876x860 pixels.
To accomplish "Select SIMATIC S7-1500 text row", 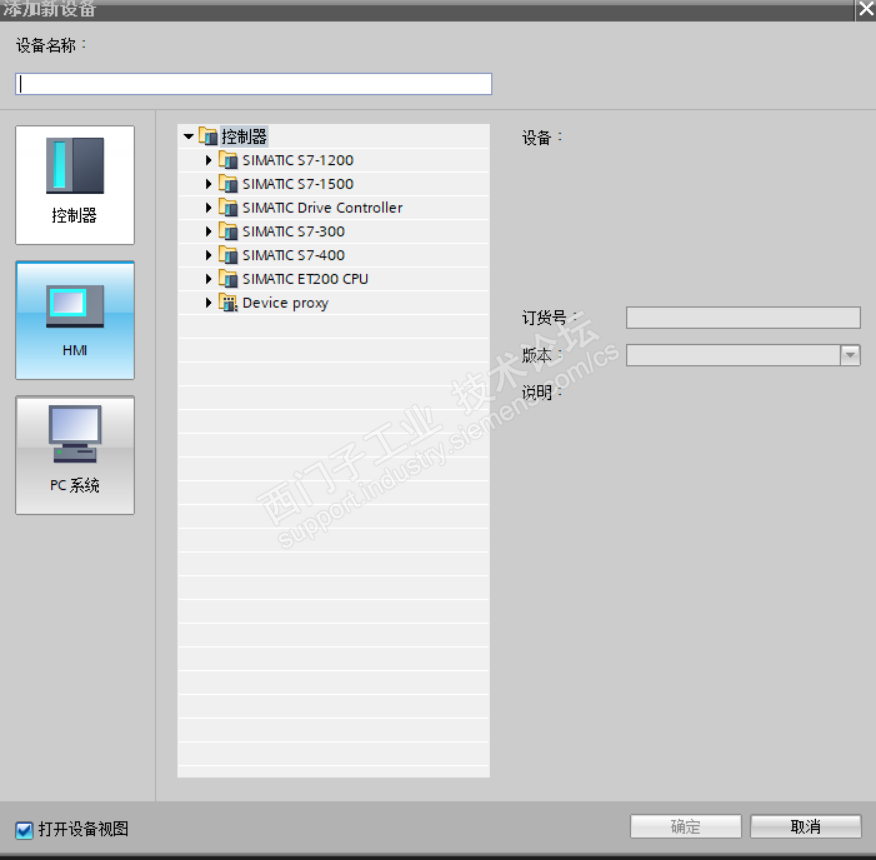I will coord(298,184).
